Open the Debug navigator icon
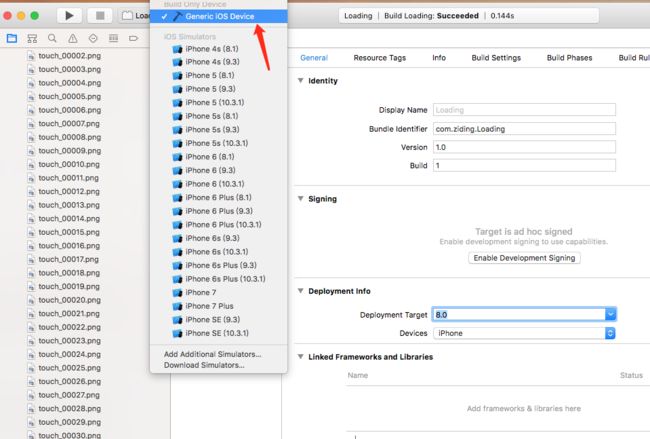650x439 pixels. tap(113, 39)
